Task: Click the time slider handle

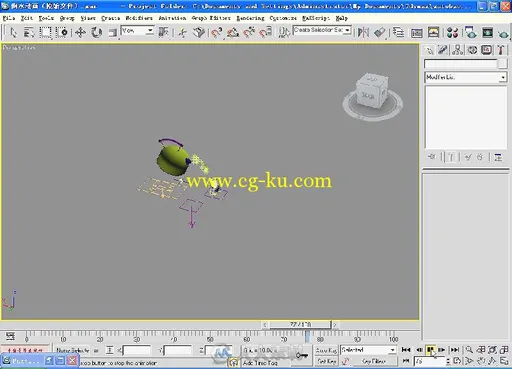Action: pyautogui.click(x=300, y=324)
